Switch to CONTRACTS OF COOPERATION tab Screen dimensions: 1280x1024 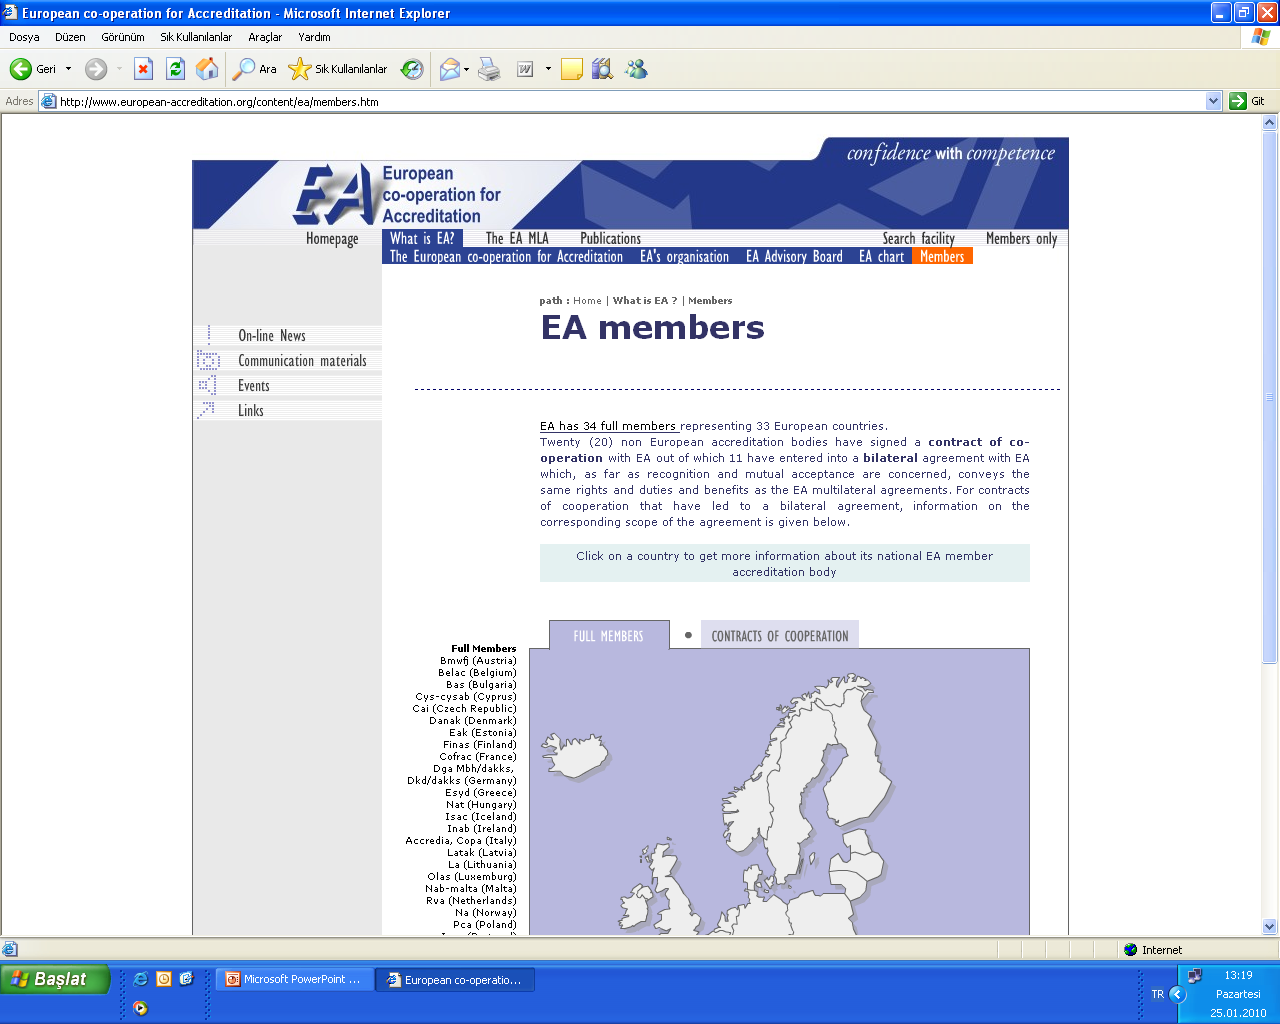tap(780, 635)
